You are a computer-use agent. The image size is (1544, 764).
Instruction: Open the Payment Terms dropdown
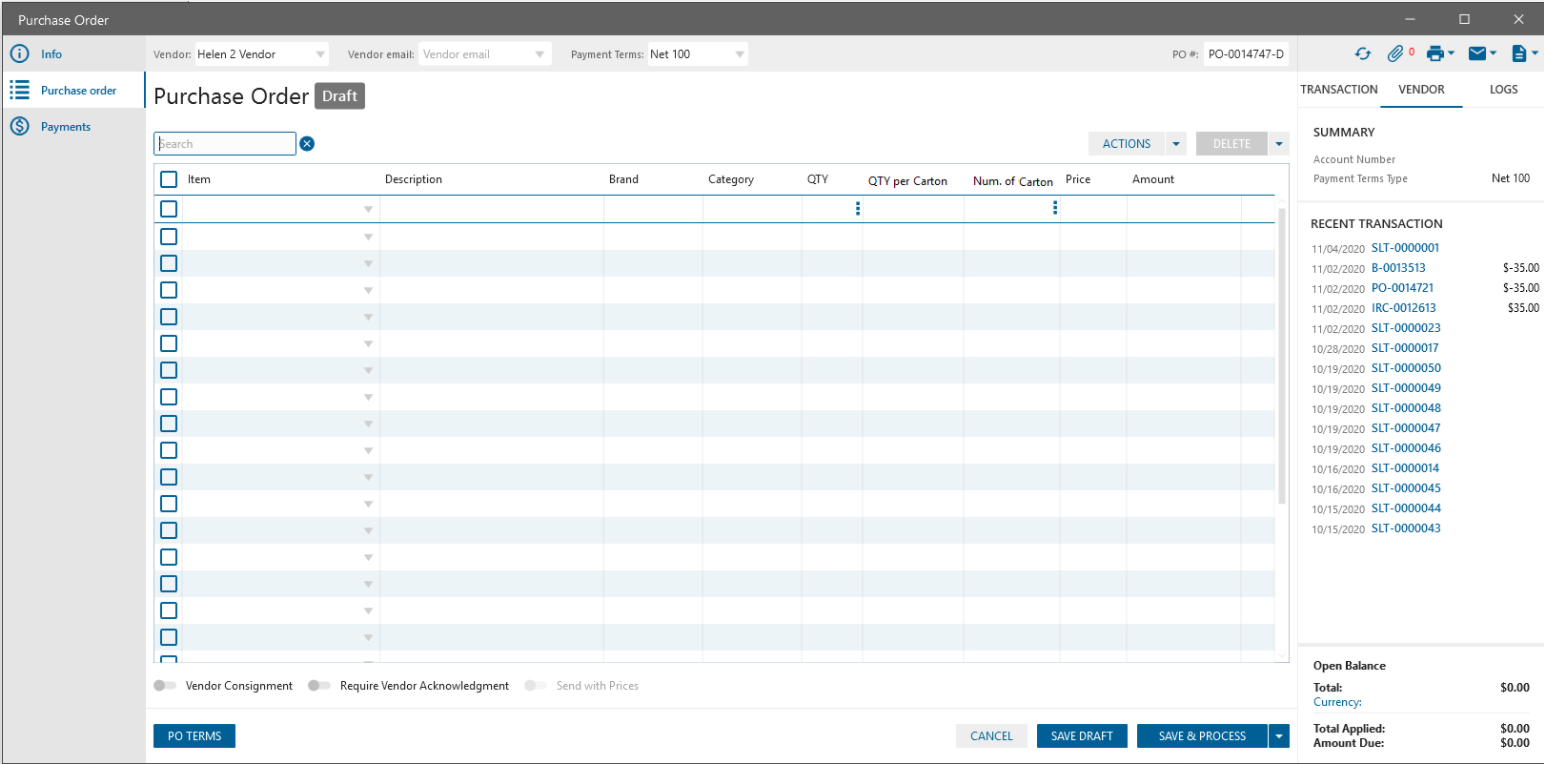pyautogui.click(x=740, y=54)
